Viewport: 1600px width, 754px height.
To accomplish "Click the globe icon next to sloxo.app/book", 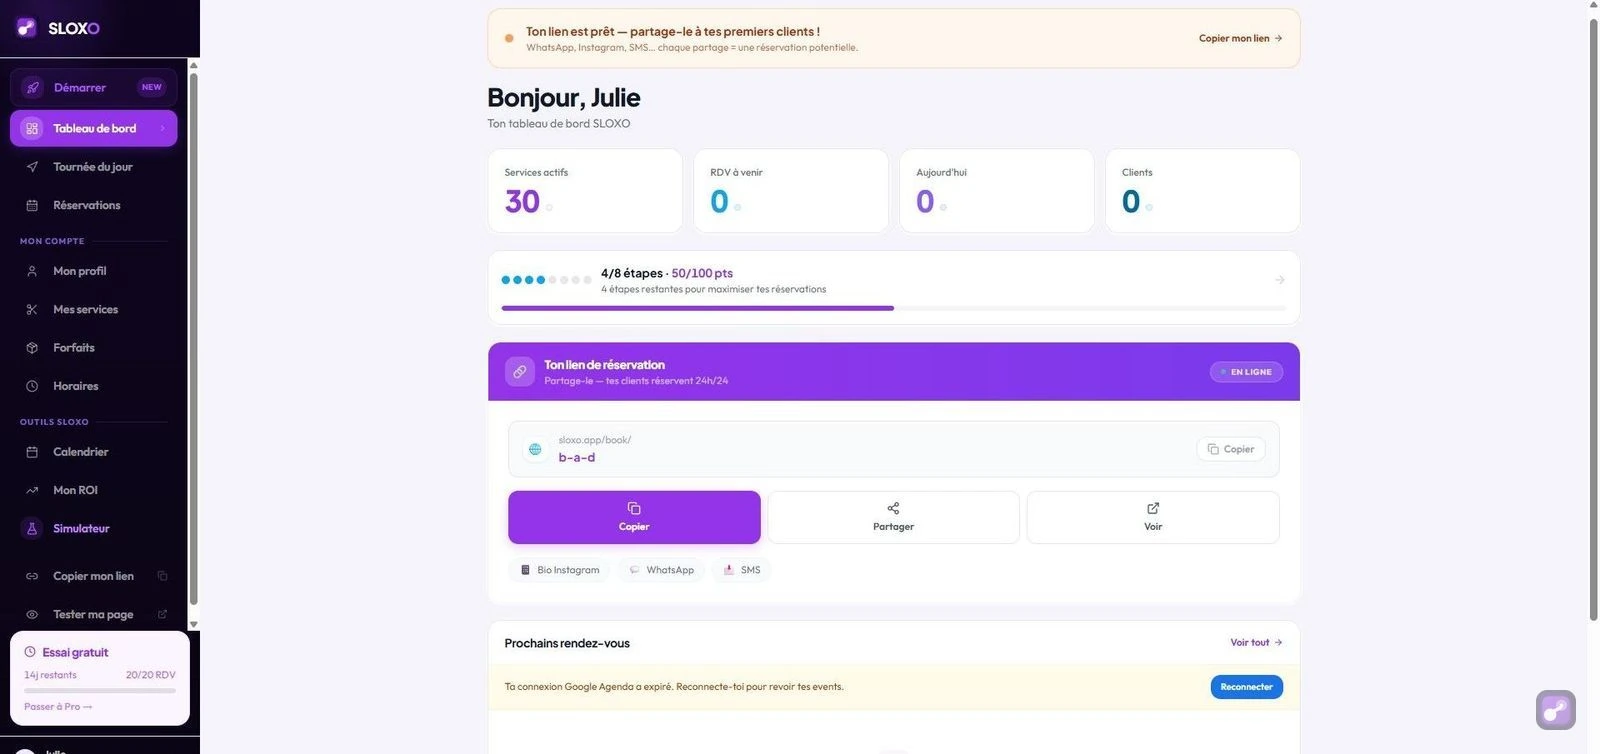I will coord(535,449).
